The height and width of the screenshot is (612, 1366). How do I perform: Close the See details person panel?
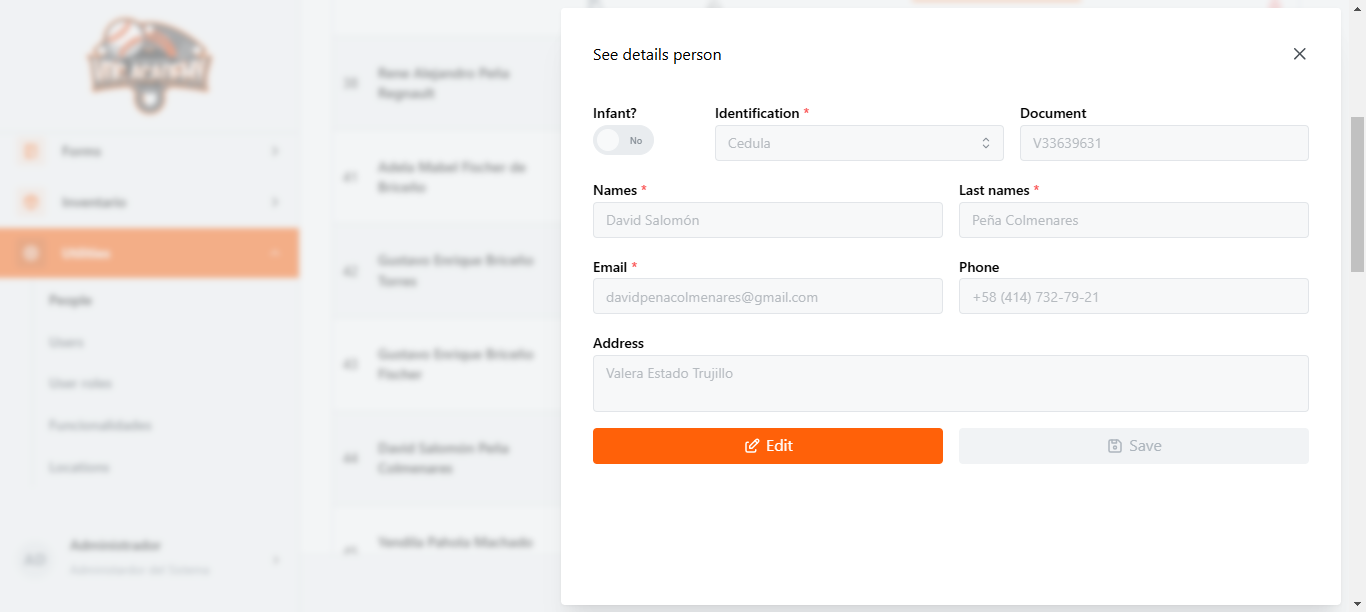[x=1299, y=54]
